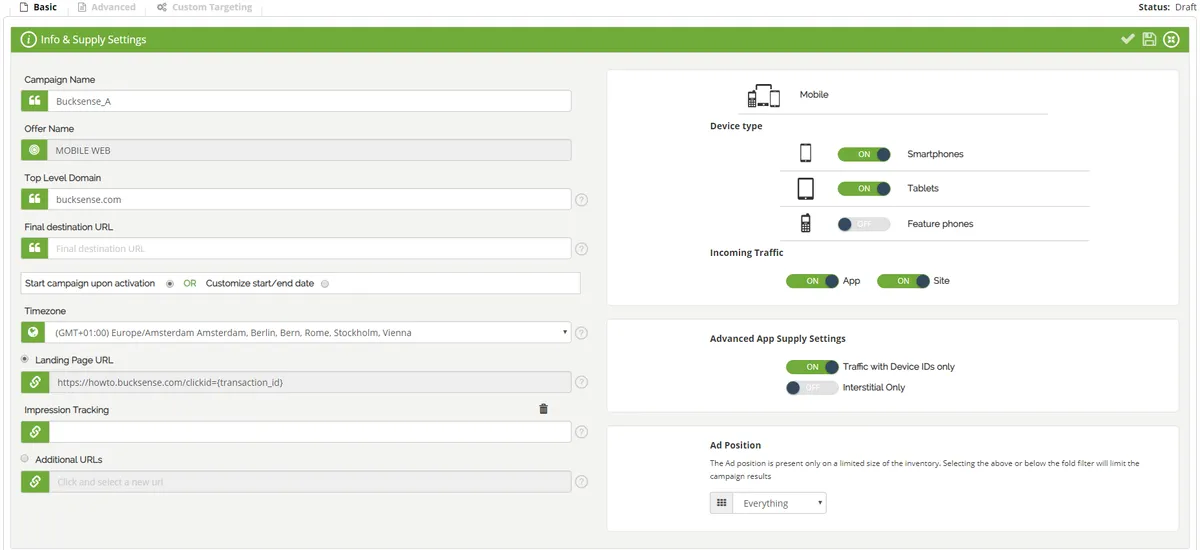Select the Additional URLs radio button

tap(25, 459)
